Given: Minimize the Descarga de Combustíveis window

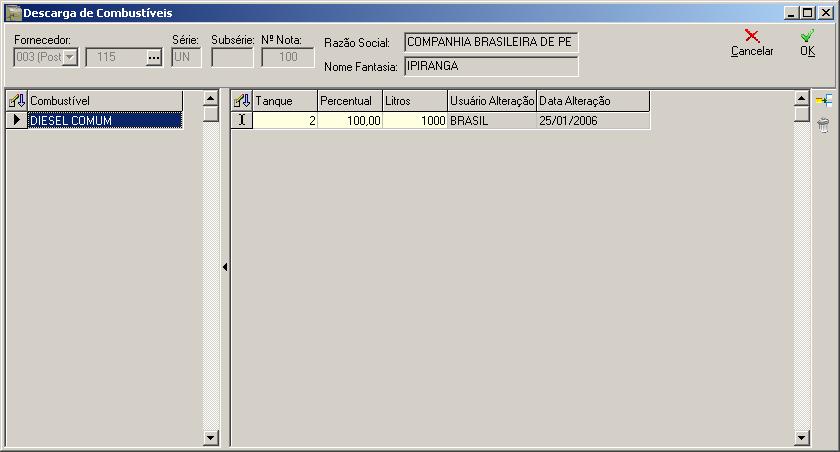Looking at the screenshot, I should (x=792, y=13).
